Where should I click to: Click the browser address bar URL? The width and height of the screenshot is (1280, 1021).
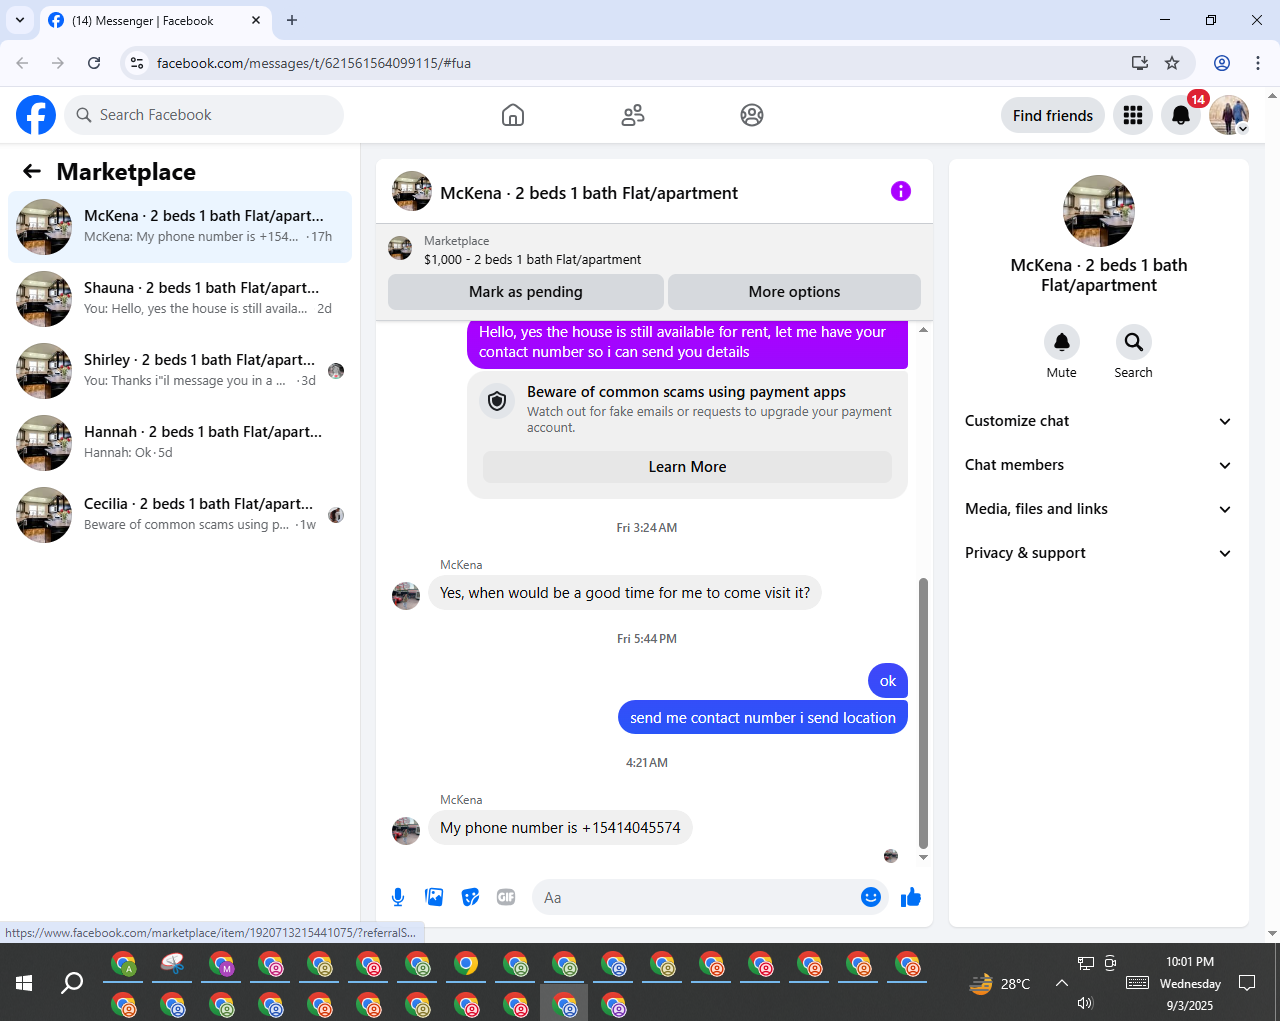(x=314, y=63)
